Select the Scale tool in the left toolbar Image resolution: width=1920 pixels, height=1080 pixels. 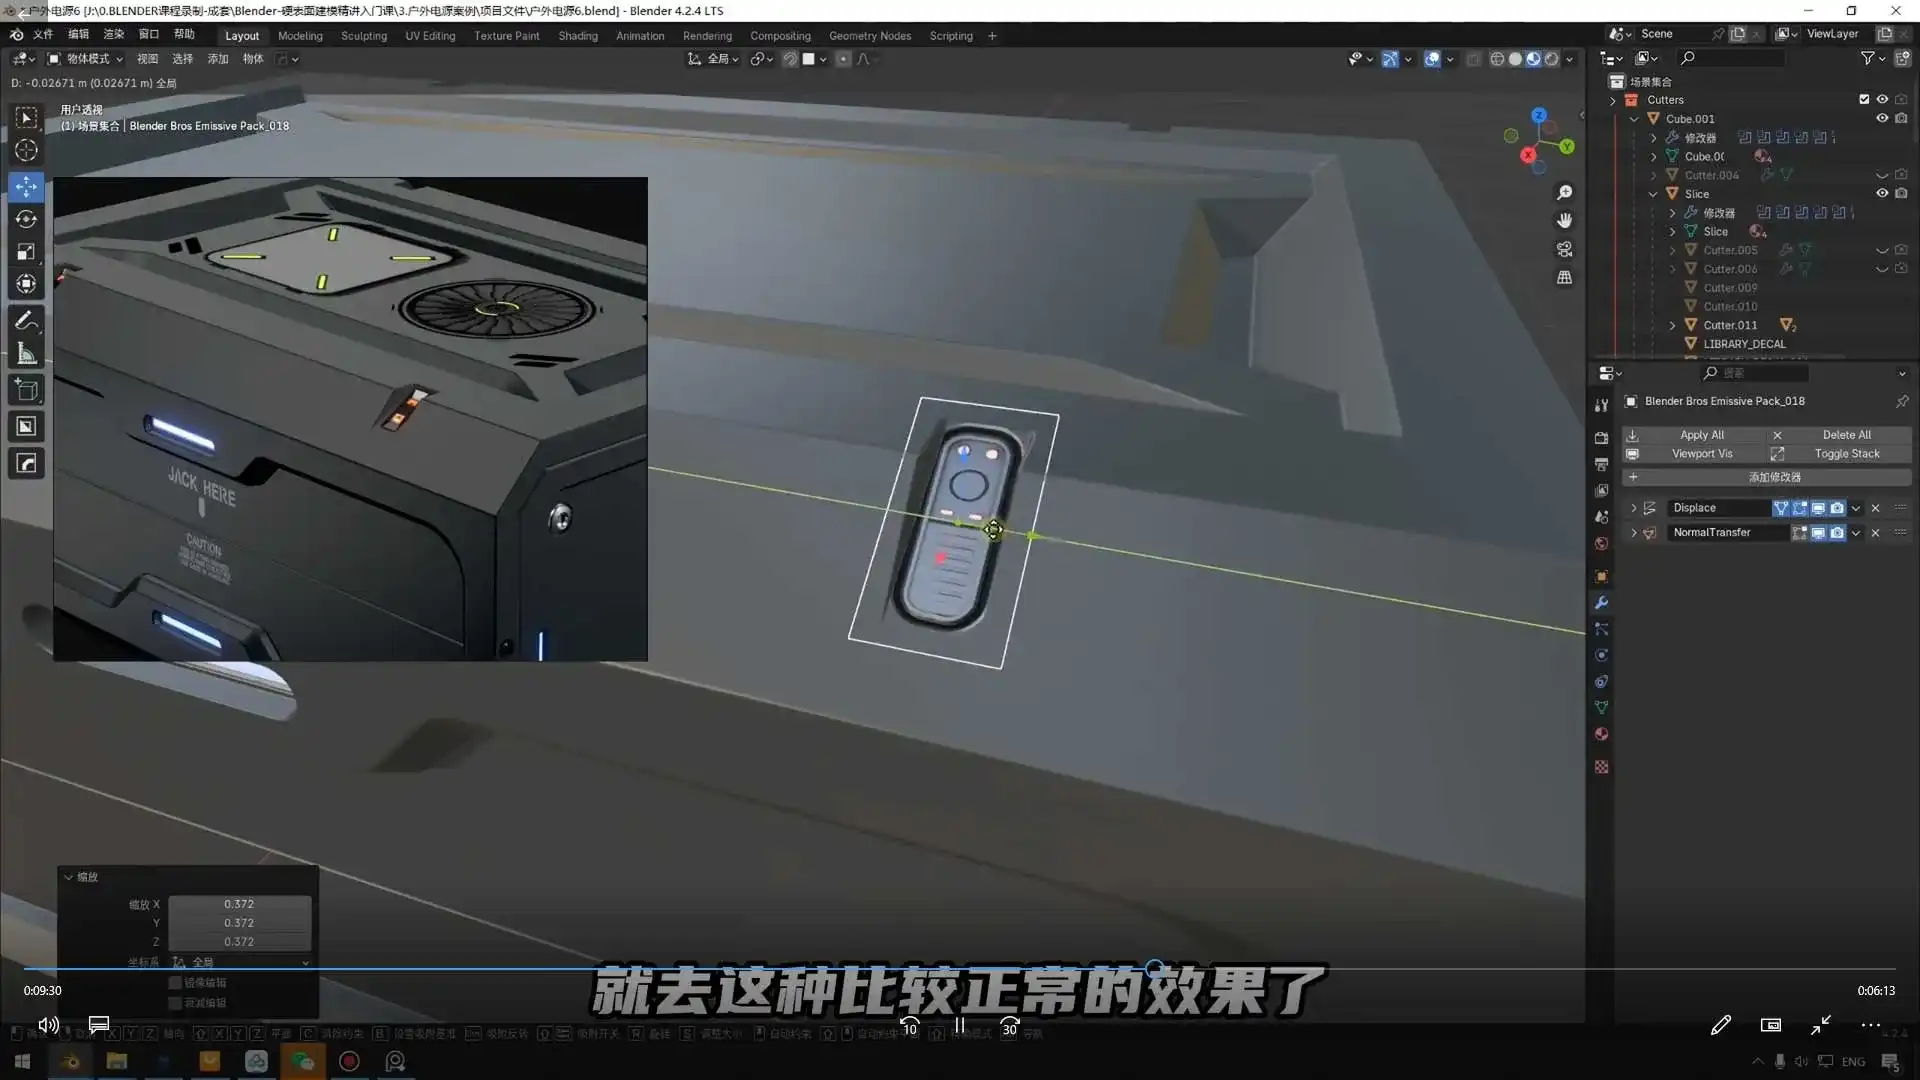[x=27, y=252]
